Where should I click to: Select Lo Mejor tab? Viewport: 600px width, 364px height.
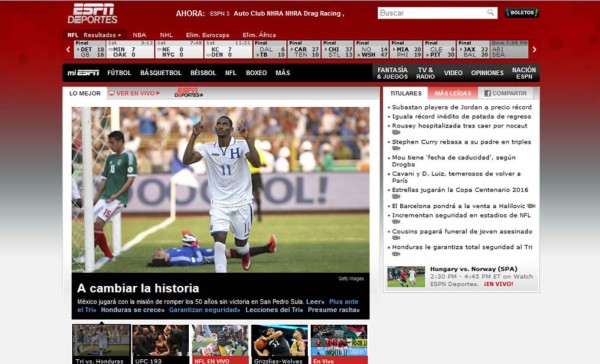tap(85, 93)
